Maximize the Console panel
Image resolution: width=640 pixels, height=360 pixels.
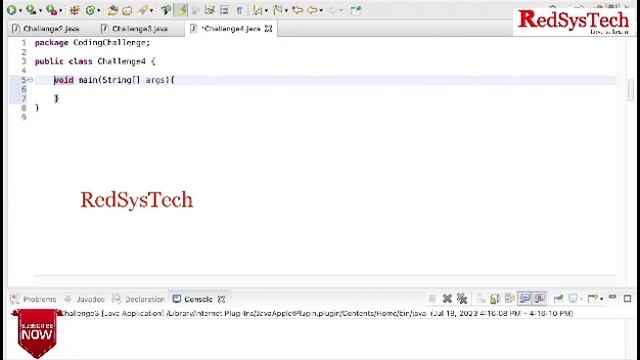pyautogui.click(x=627, y=299)
